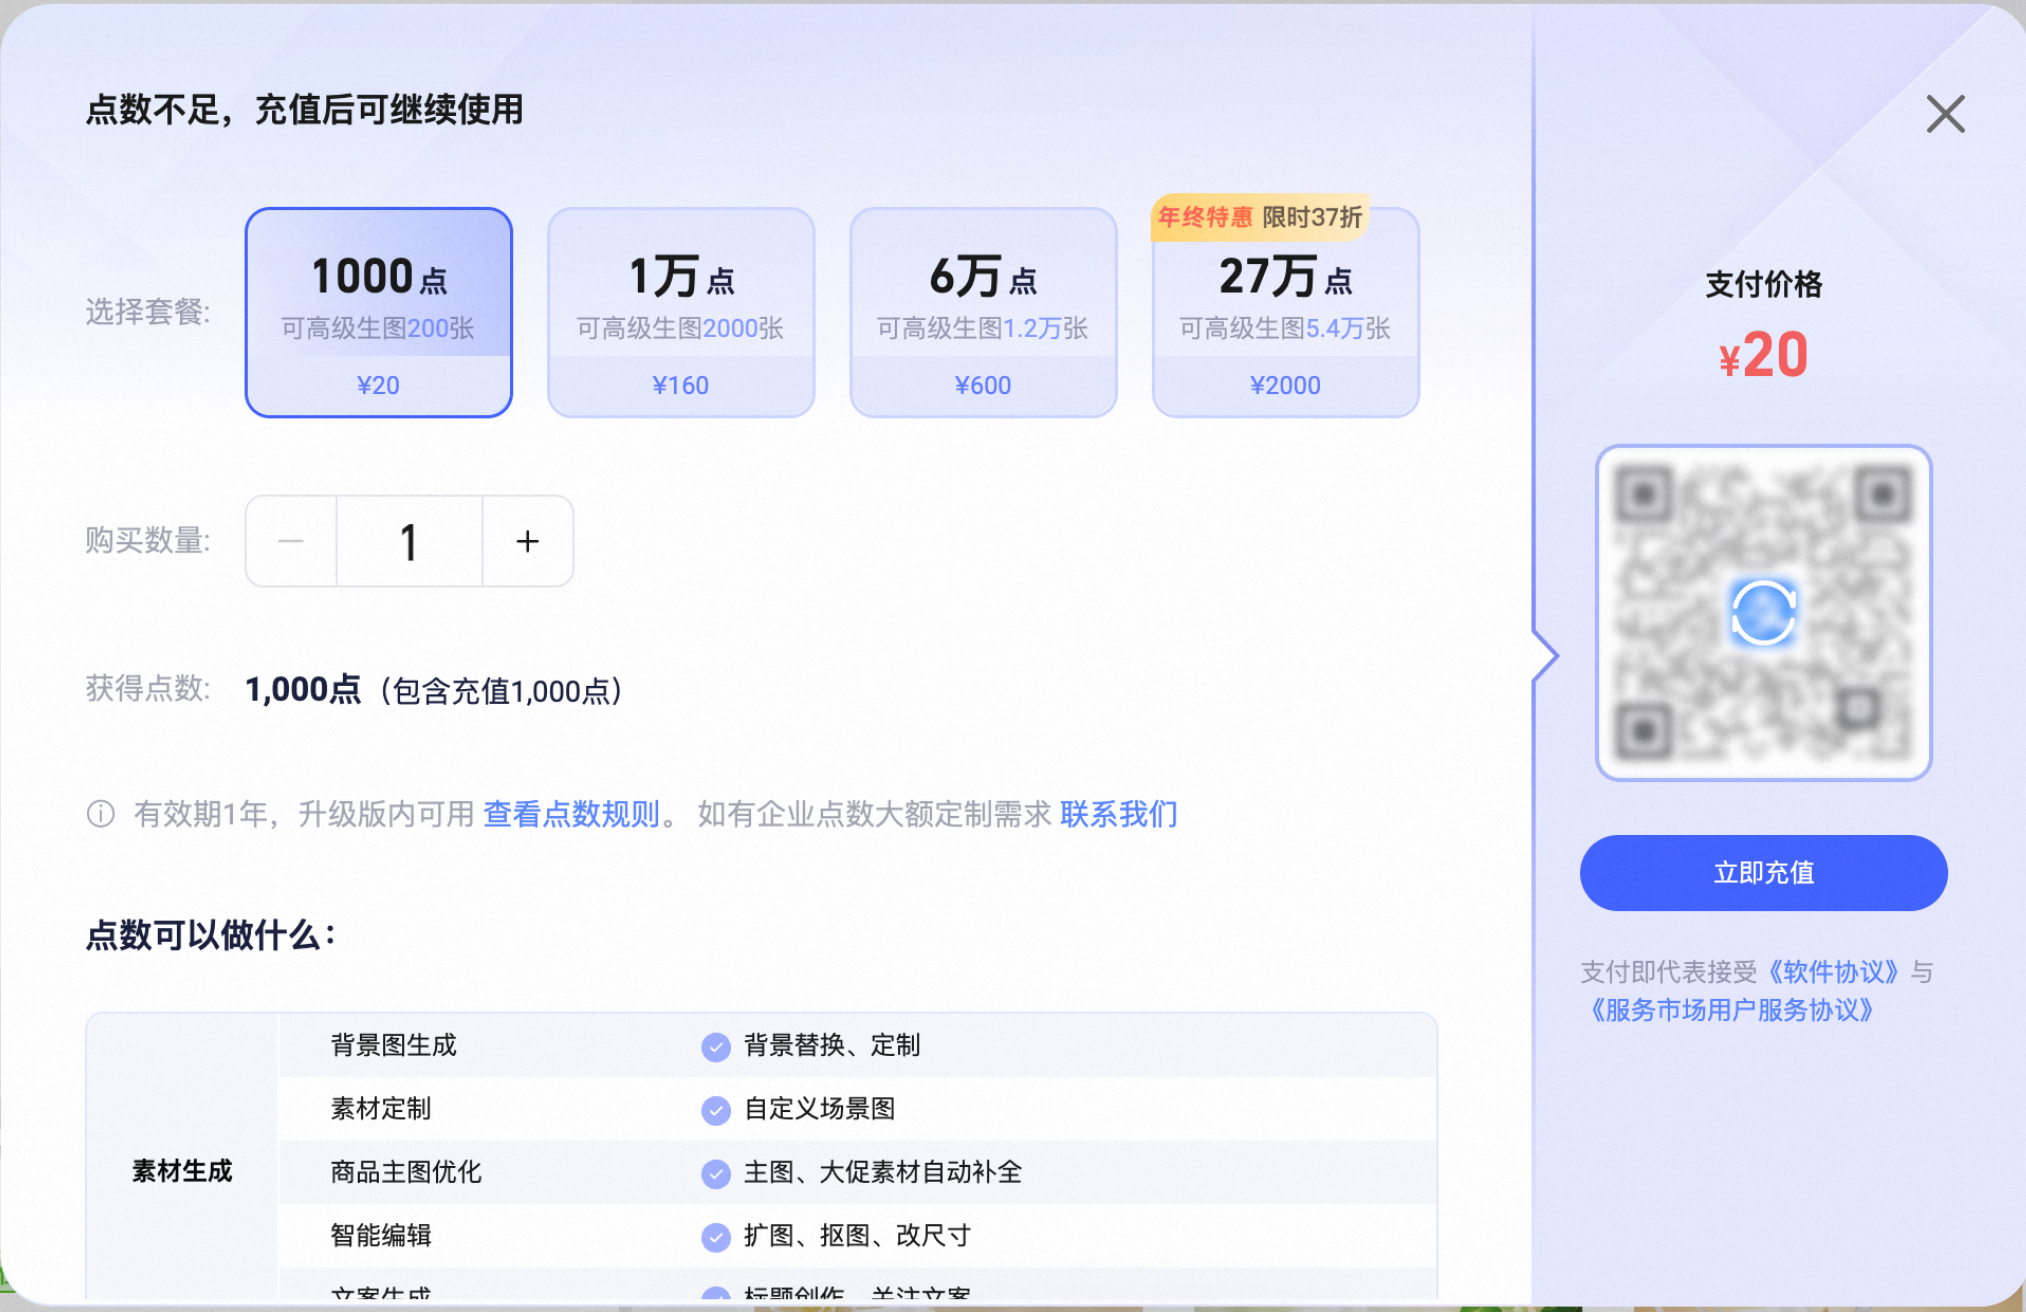This screenshot has width=2026, height=1312.
Task: Select the 1000点 ¥20 package
Action: (379, 312)
